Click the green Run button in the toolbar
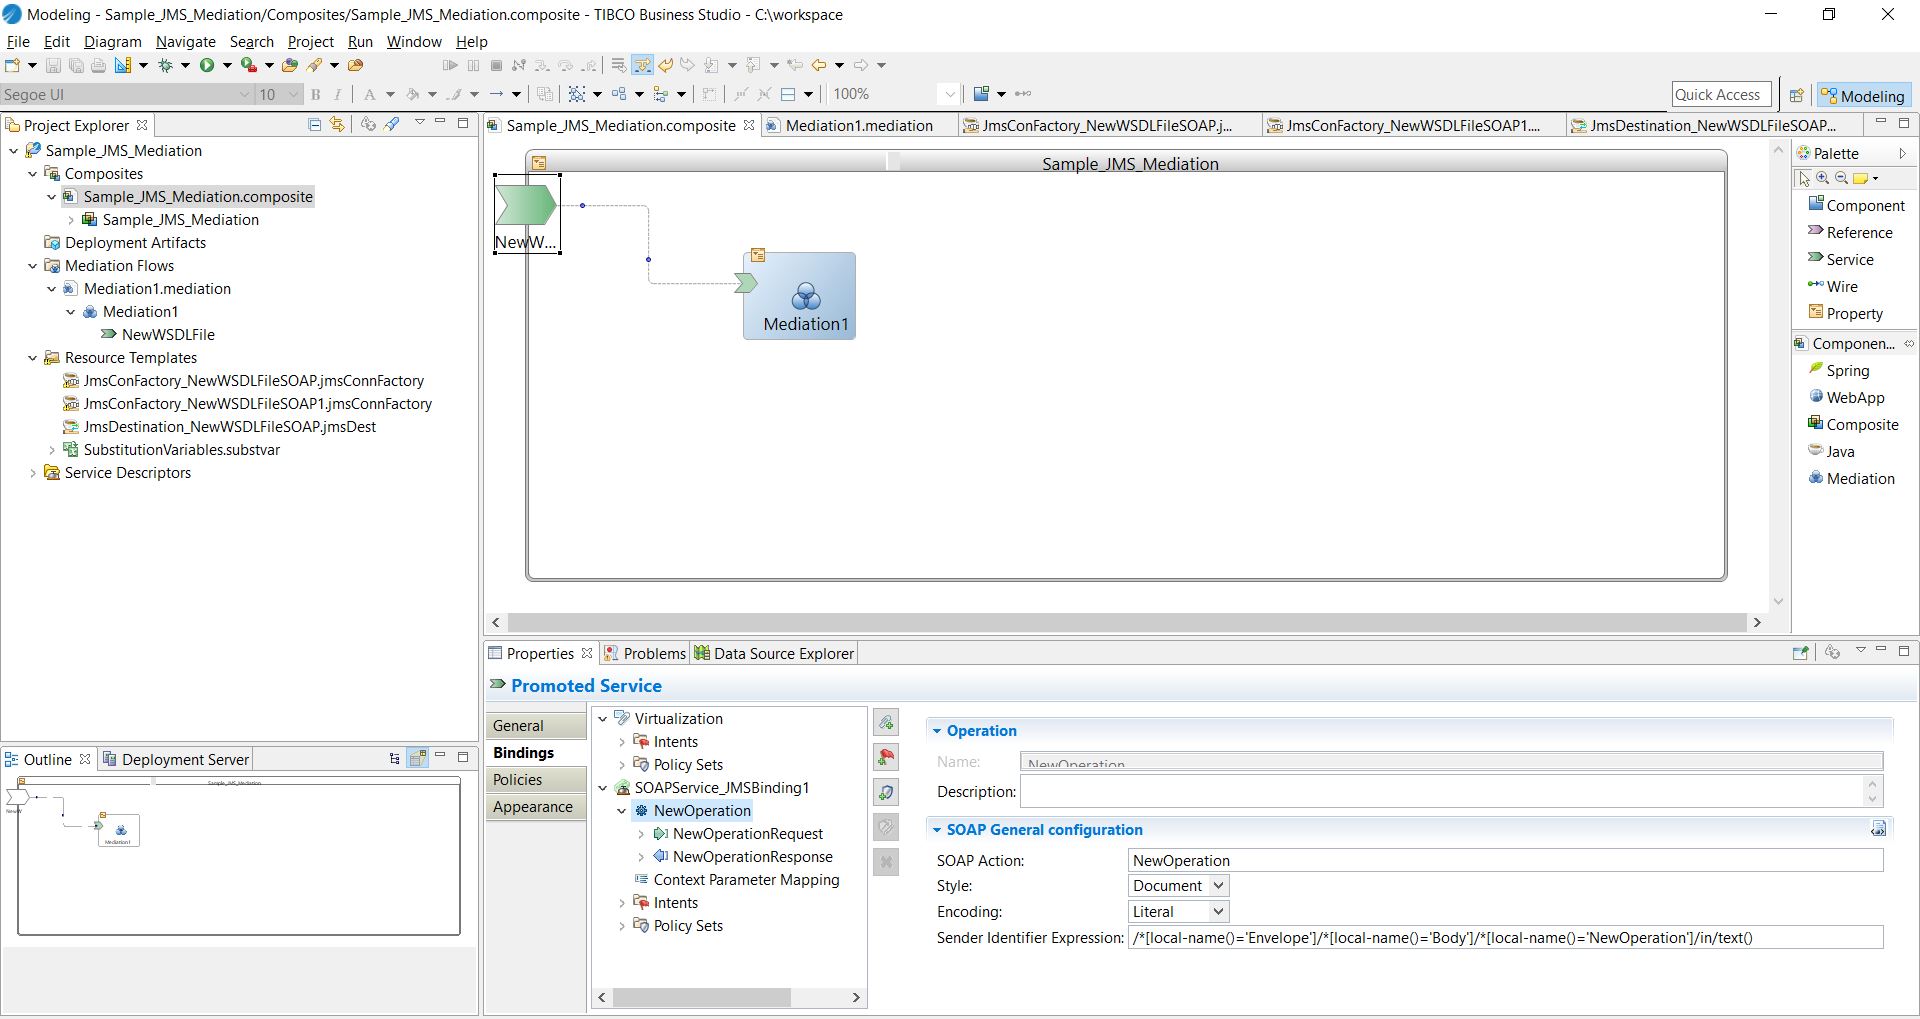Image resolution: width=1920 pixels, height=1019 pixels. [207, 66]
